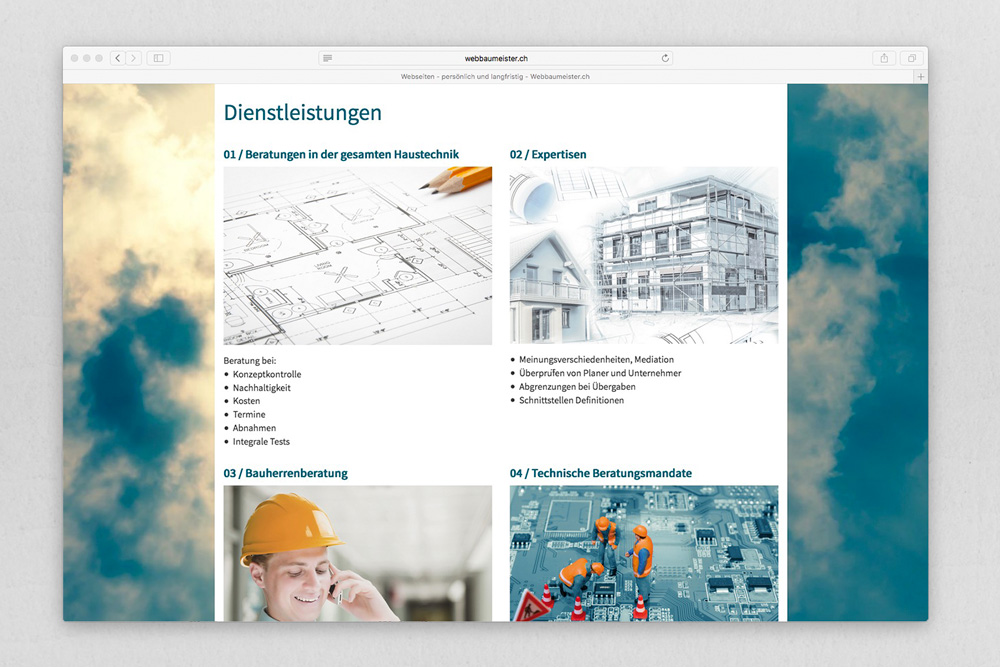
Task: Click the Dienstleistungen page heading
Action: [x=302, y=113]
